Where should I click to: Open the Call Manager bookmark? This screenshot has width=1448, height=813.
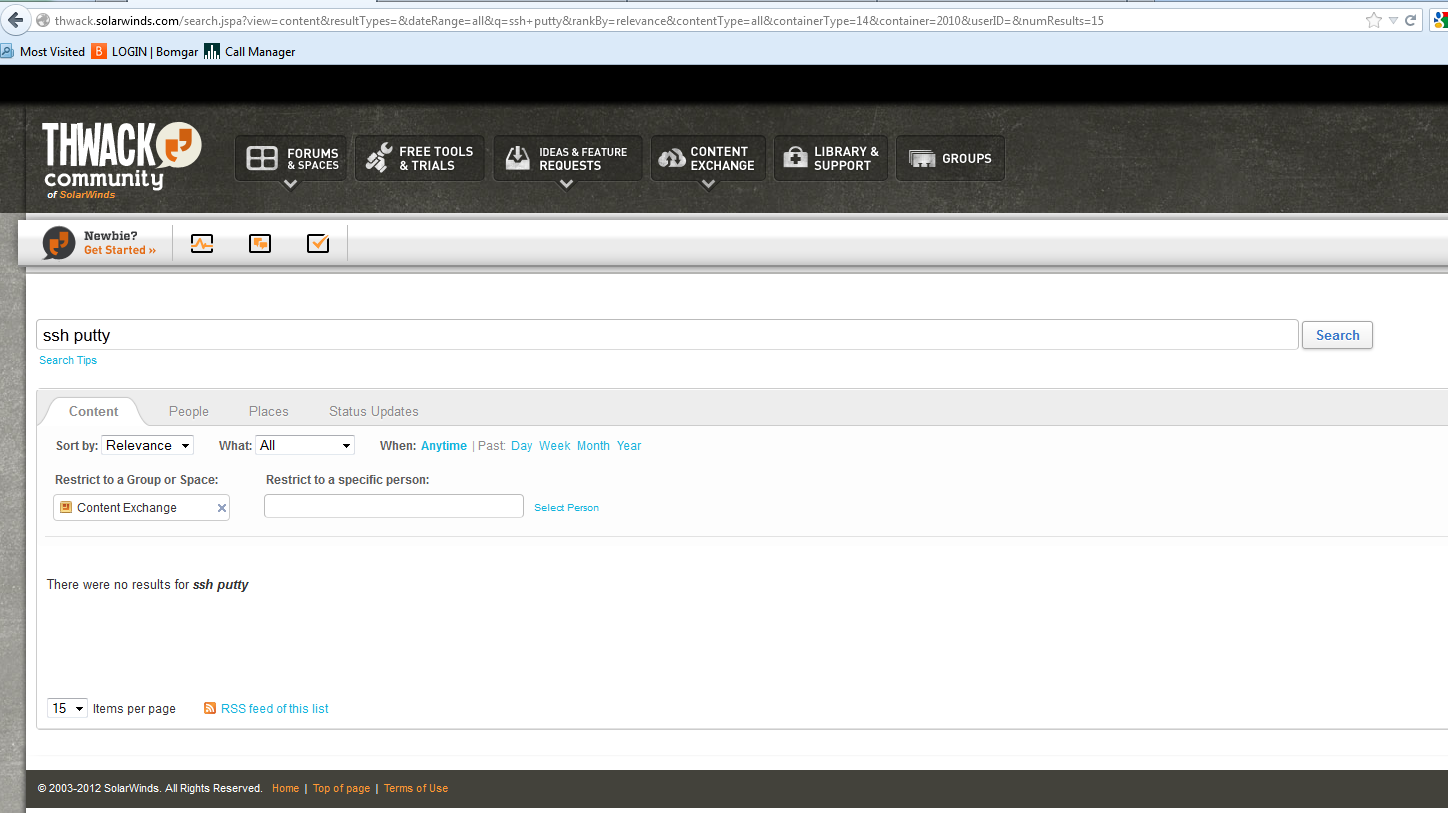[250, 51]
